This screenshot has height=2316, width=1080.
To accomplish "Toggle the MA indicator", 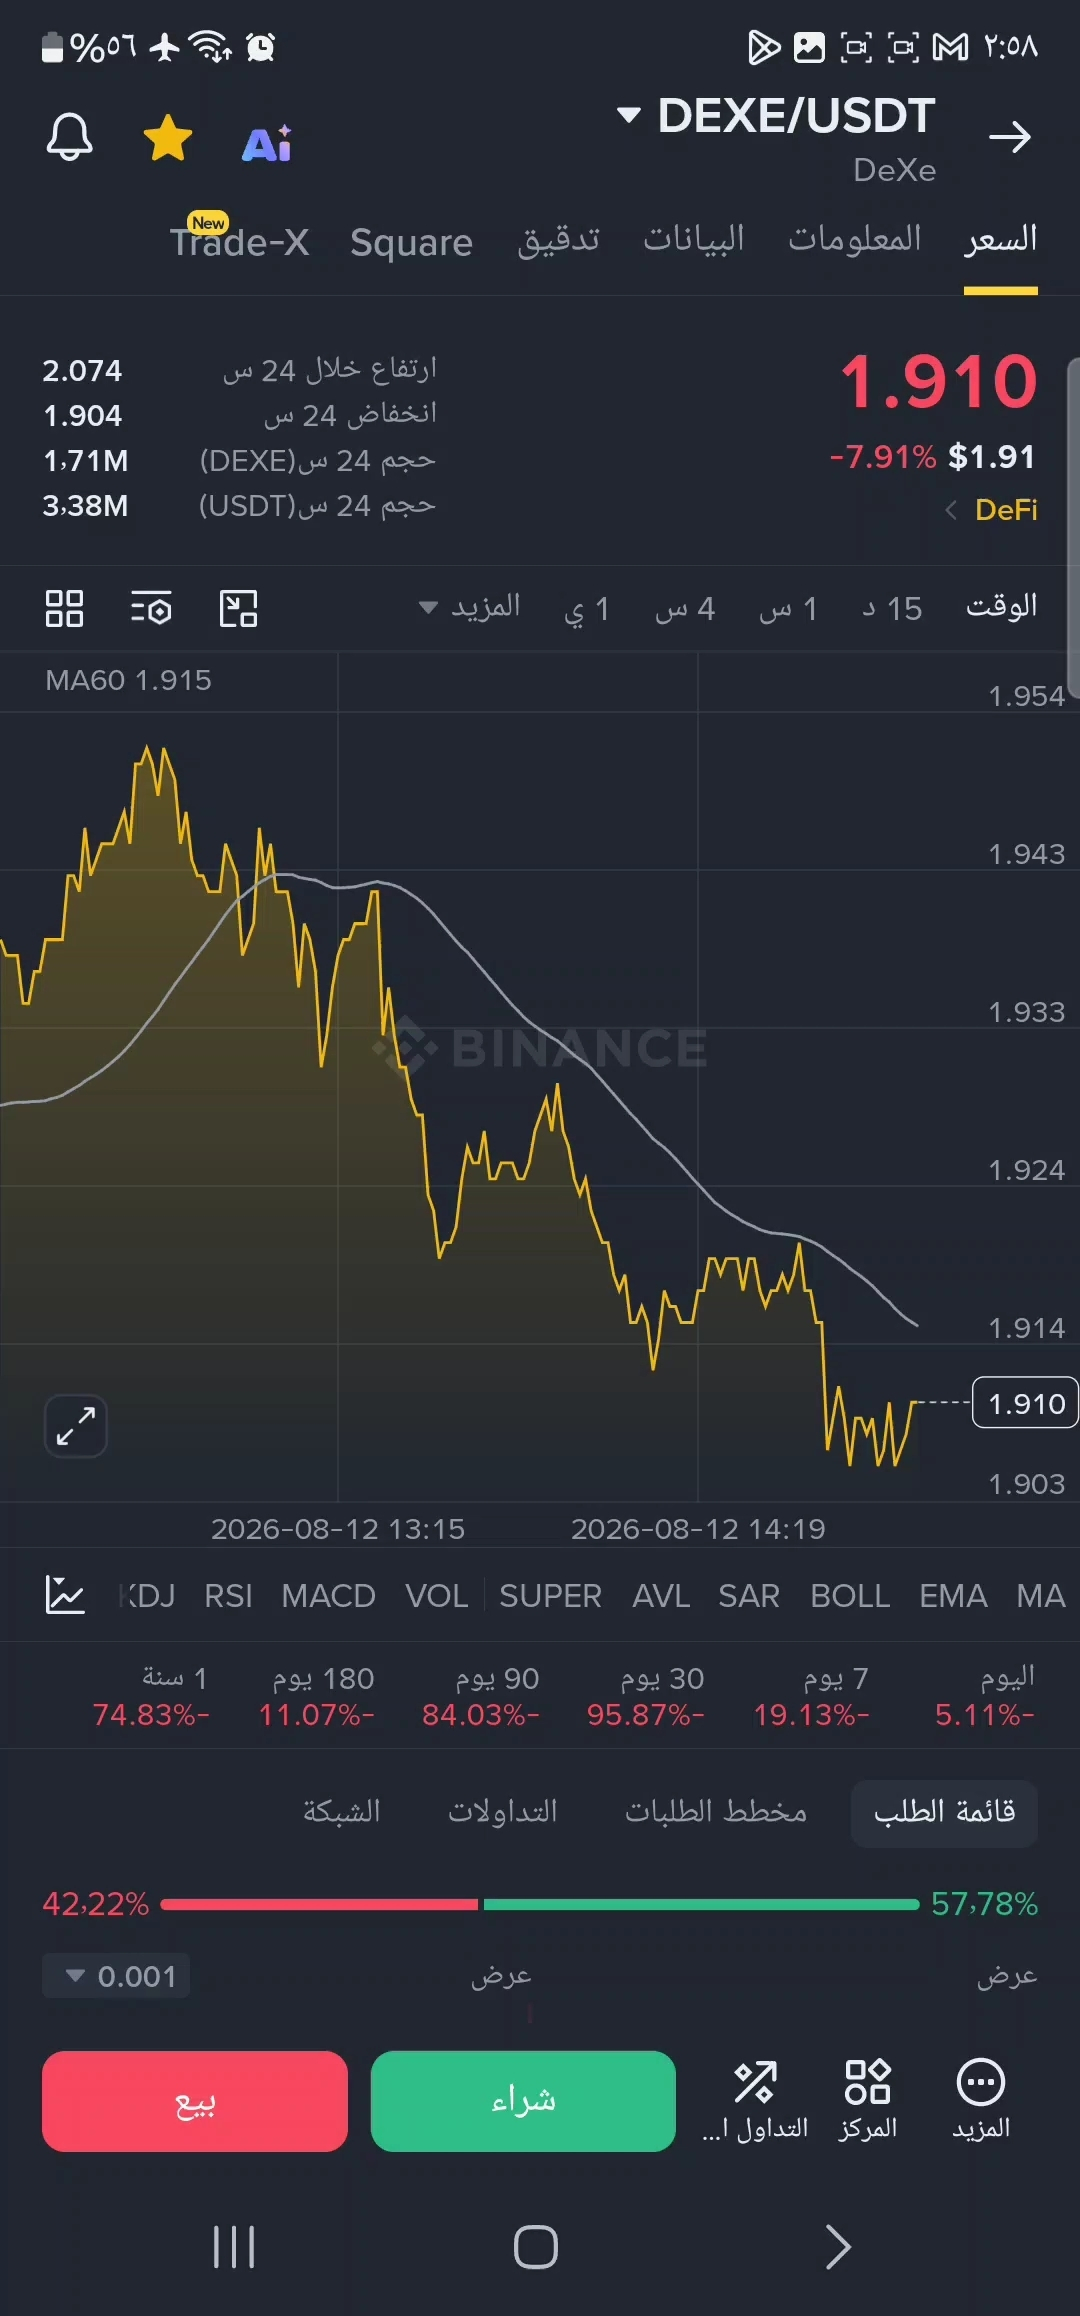I will [1041, 1596].
